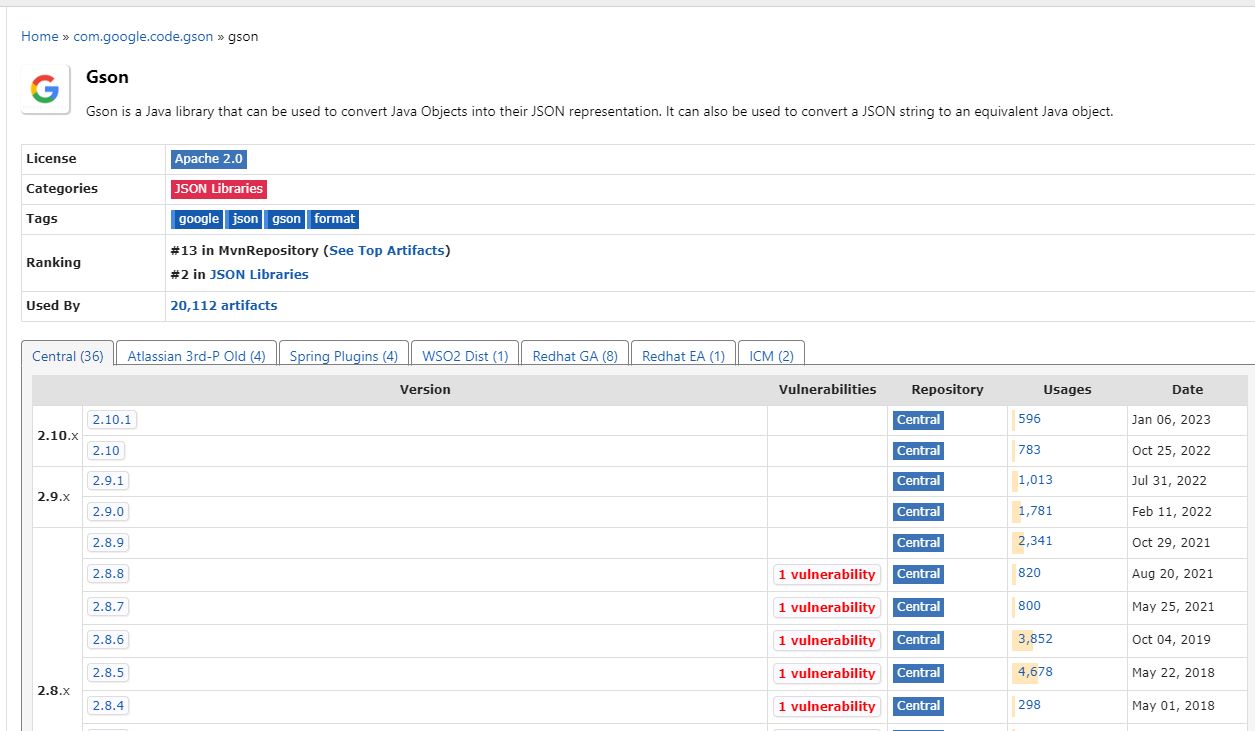Open version 2.8.8
The height and width of the screenshot is (731, 1255).
click(x=108, y=574)
